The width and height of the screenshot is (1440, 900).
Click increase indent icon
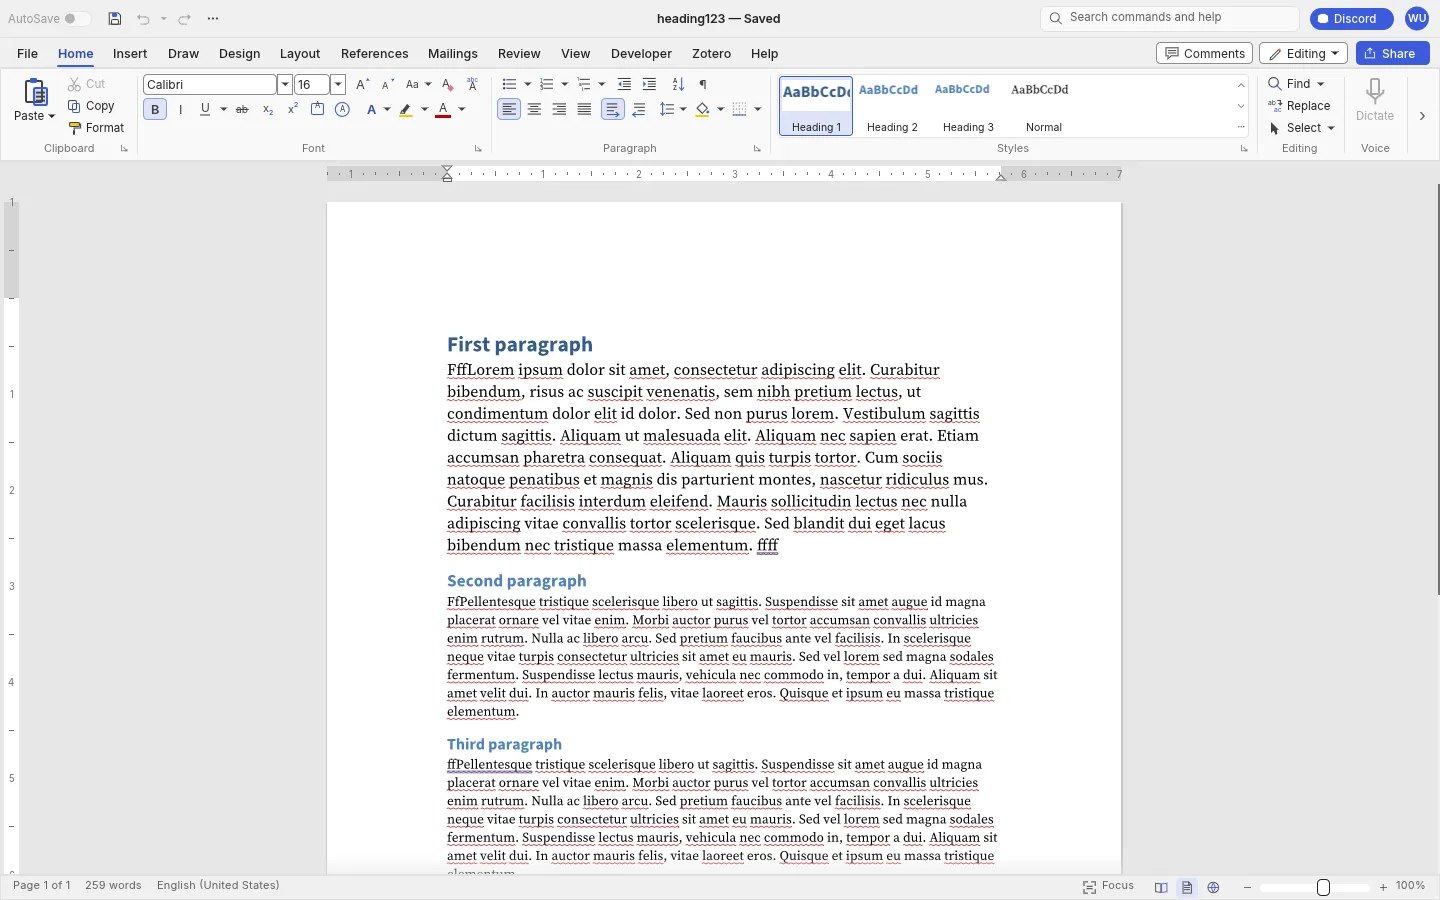click(x=649, y=85)
